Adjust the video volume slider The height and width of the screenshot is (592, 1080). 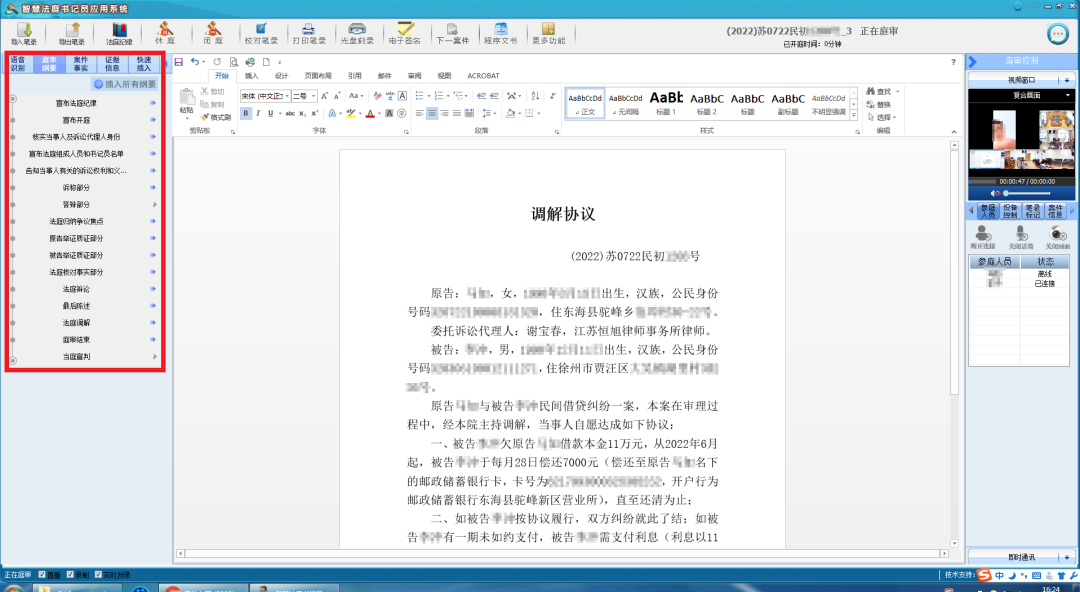[1028, 194]
